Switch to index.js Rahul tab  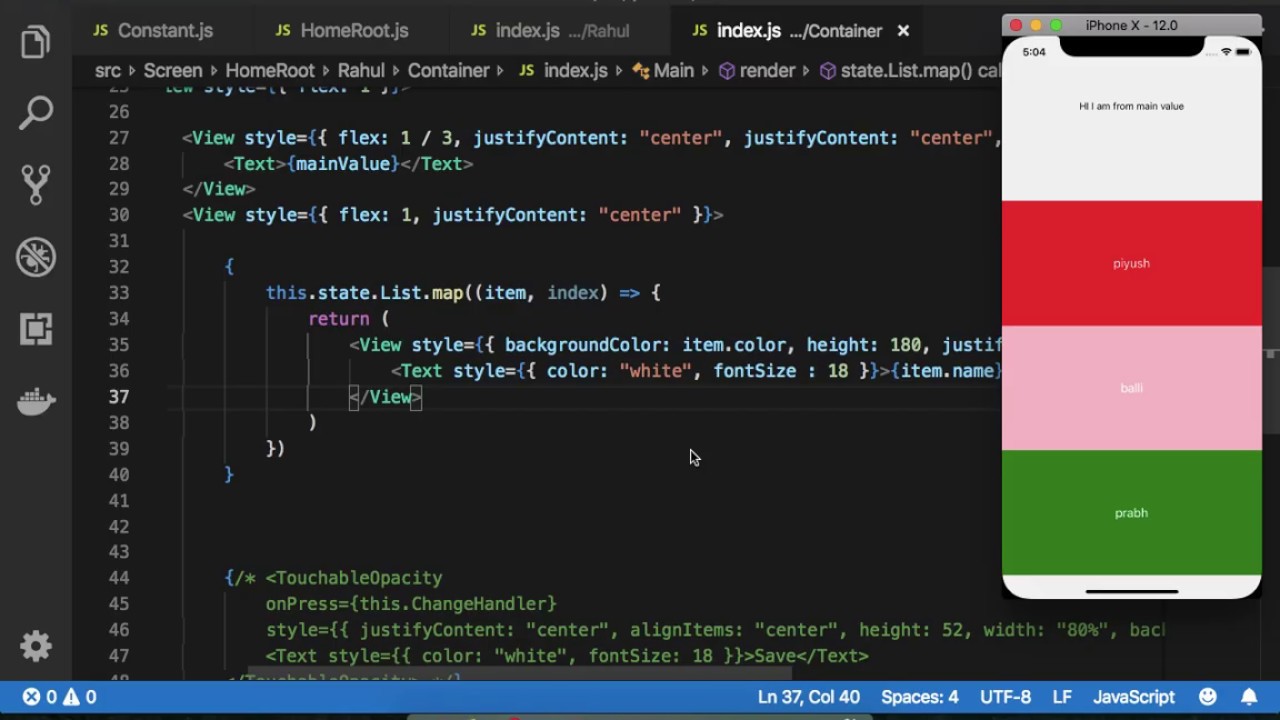pos(550,31)
